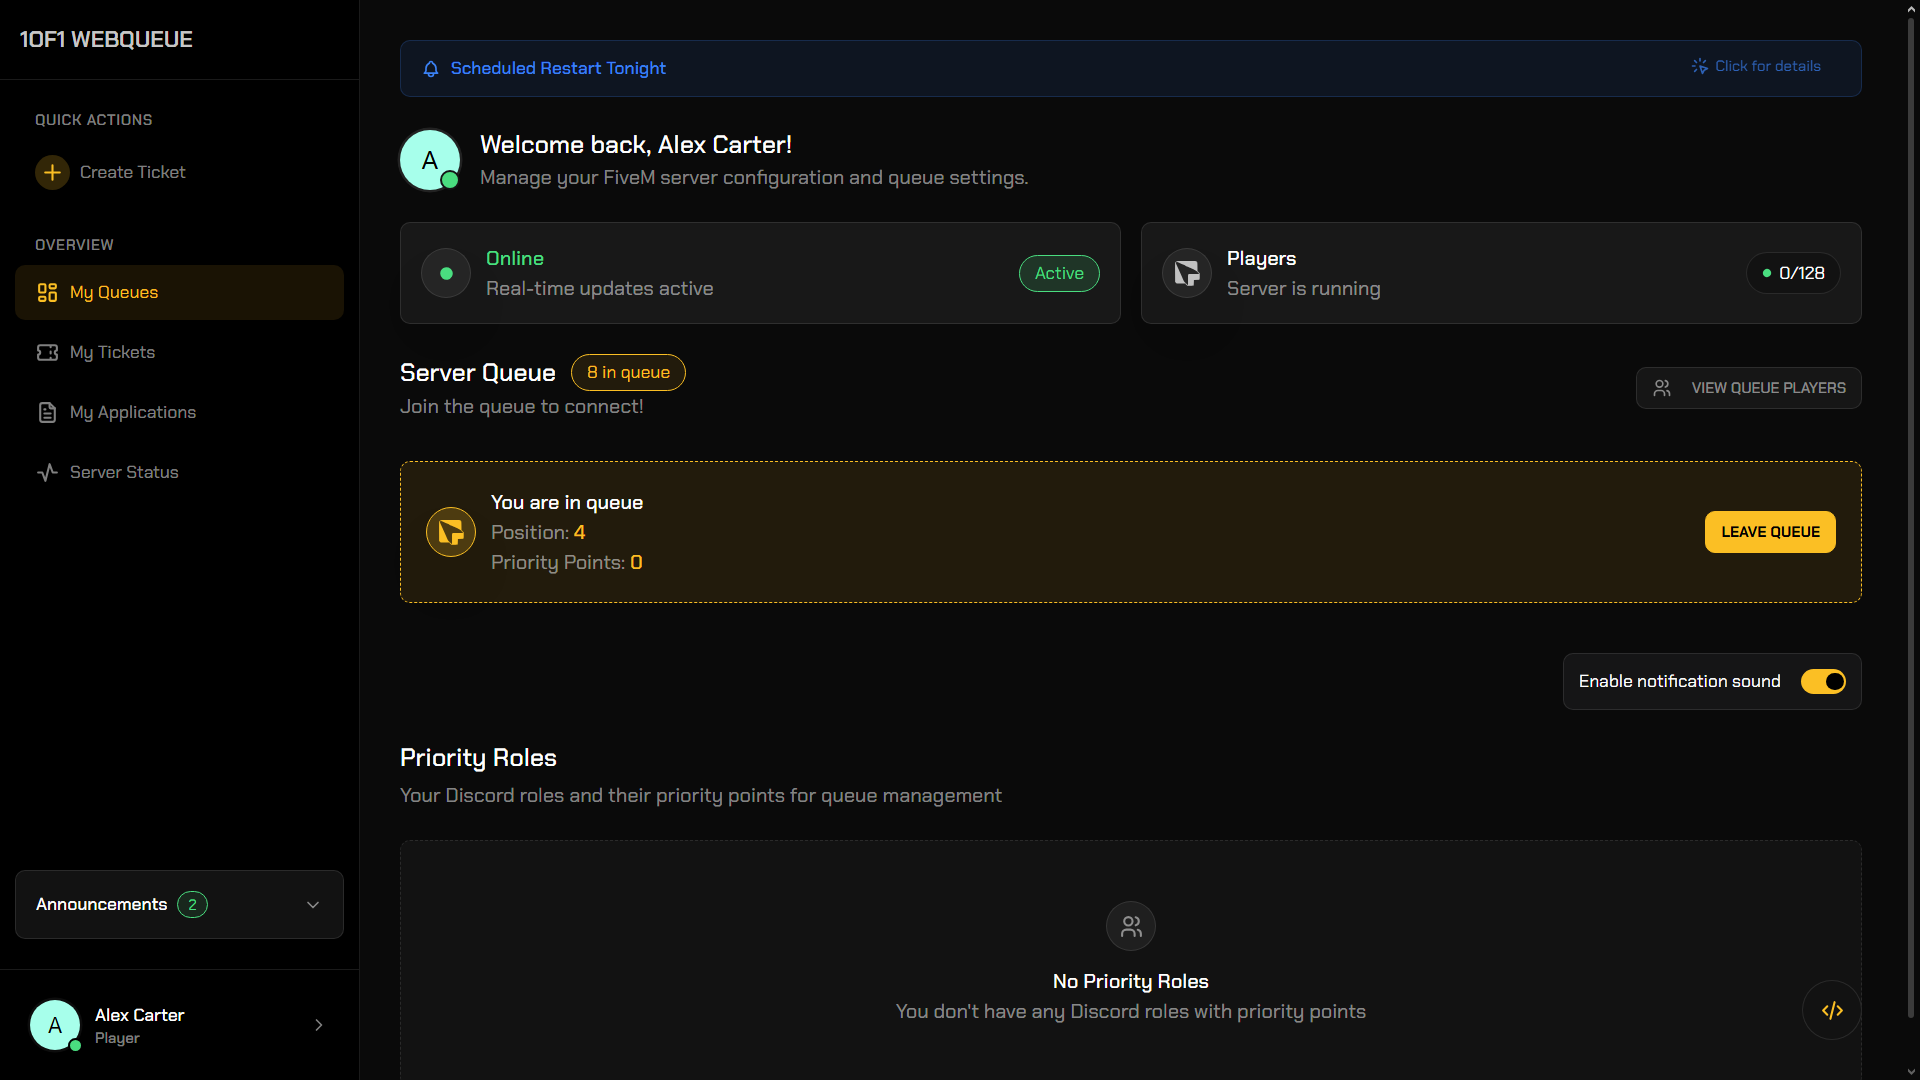1920x1080 pixels.
Task: Click the My Queues grid icon
Action: (47, 292)
